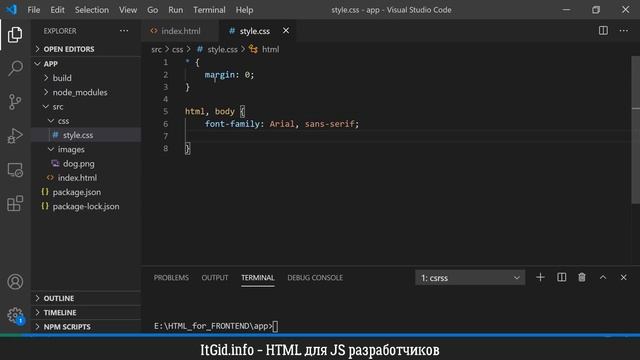Expand the Timeline section

coord(86,313)
